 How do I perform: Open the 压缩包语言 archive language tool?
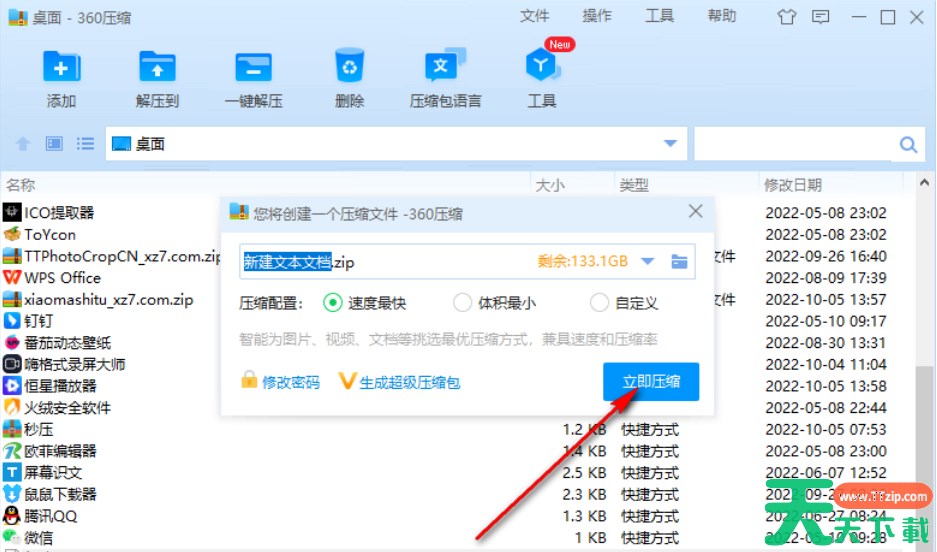tap(445, 68)
